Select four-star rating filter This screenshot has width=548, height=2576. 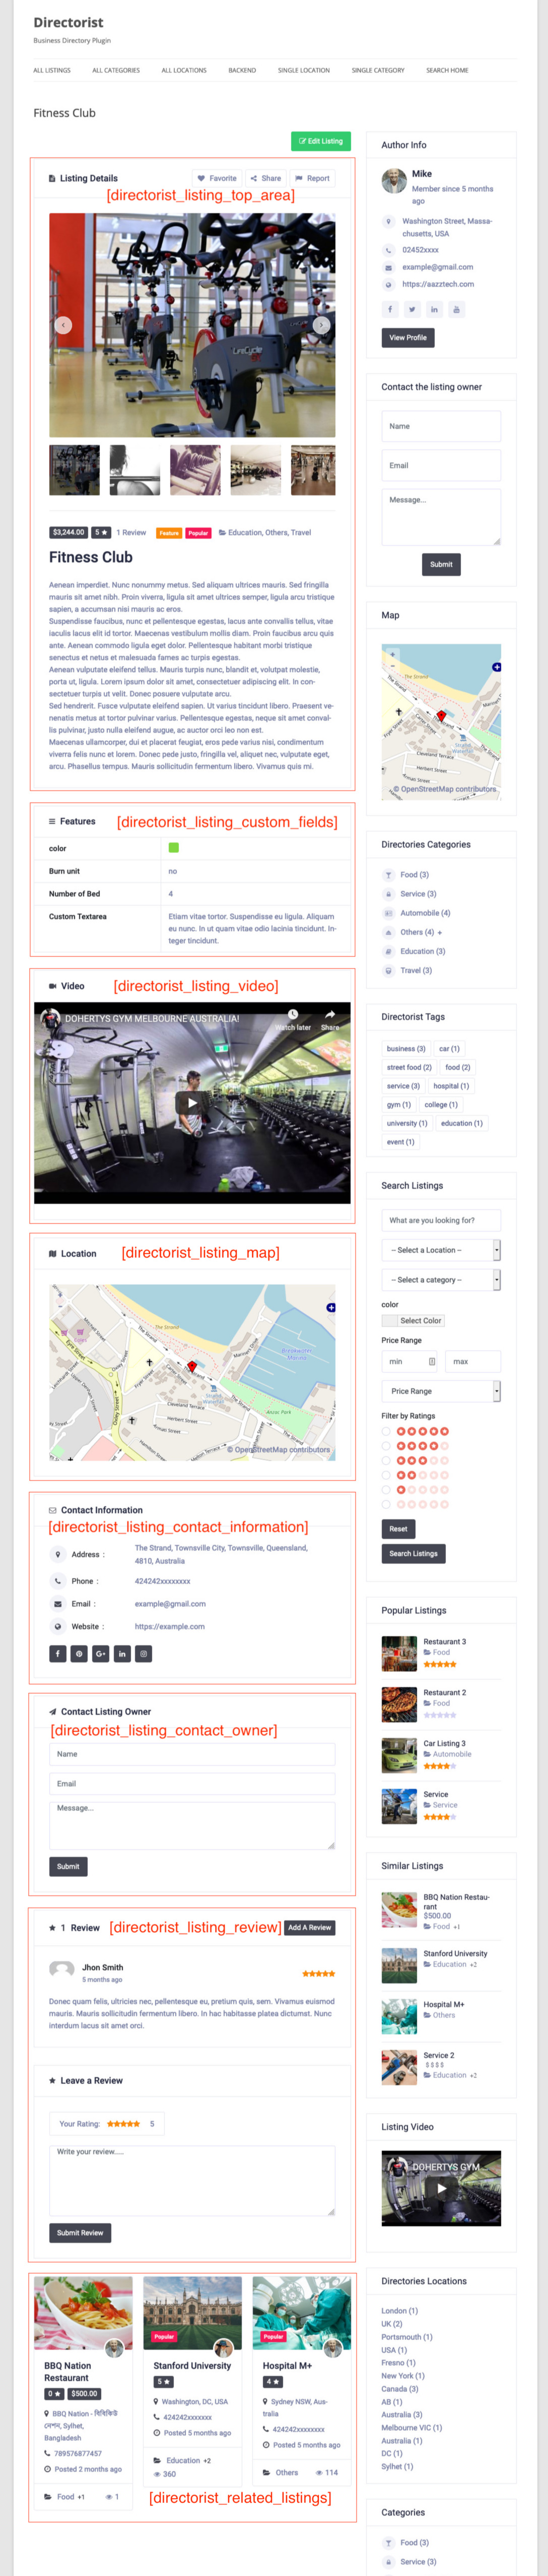pos(386,1446)
